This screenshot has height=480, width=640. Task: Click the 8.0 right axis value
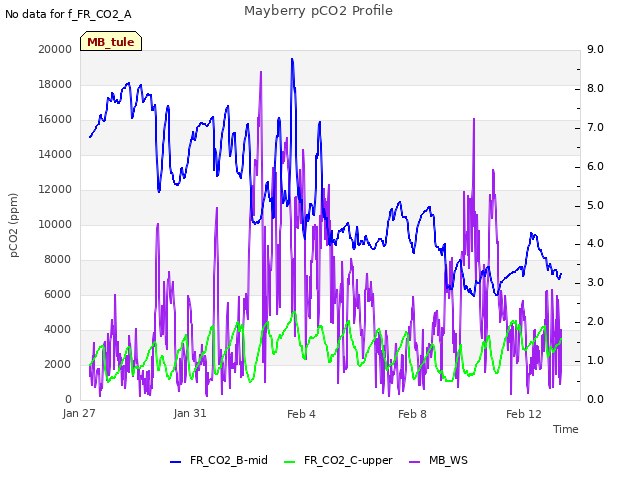[595, 88]
